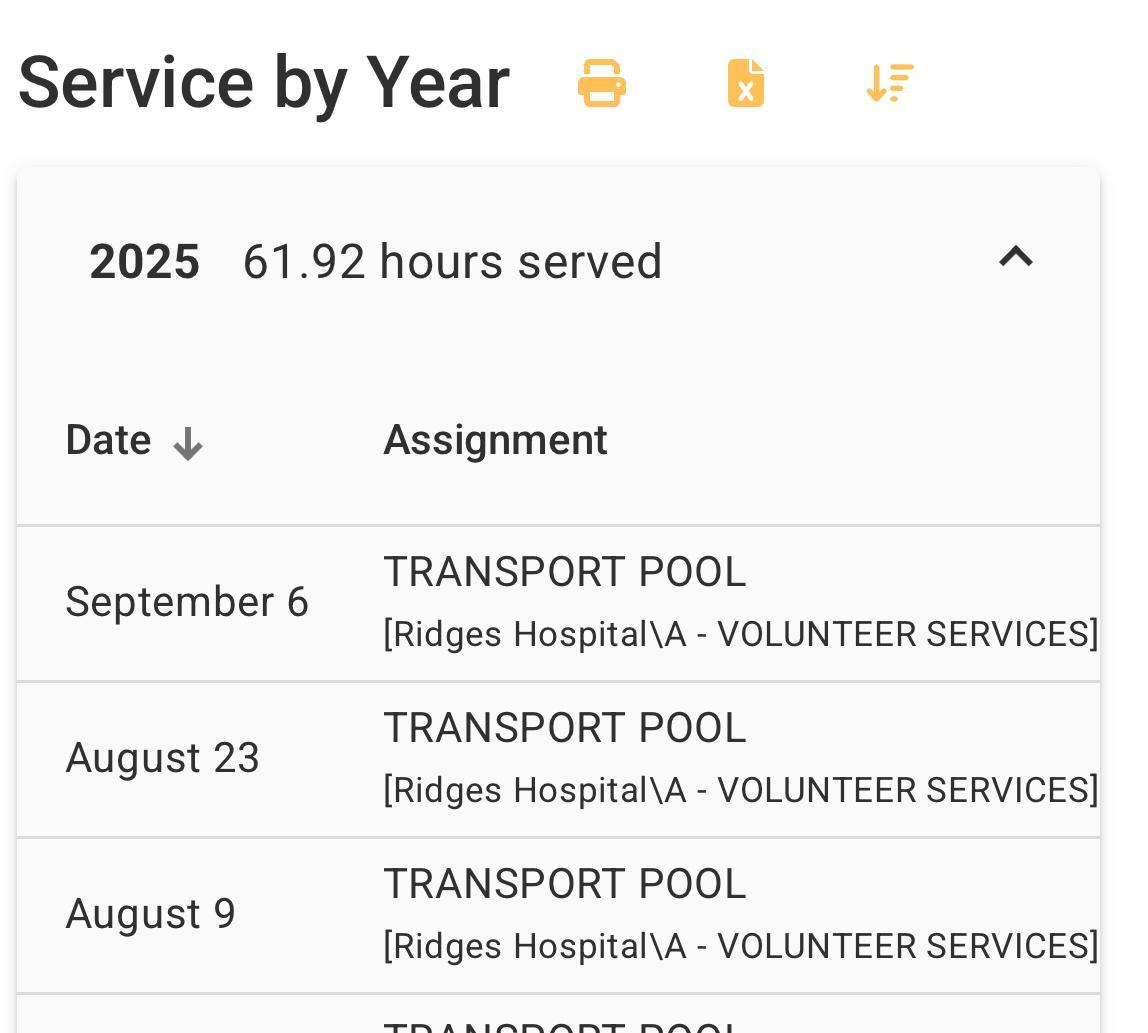The width and height of the screenshot is (1148, 1033).
Task: Collapse the 2025 hours served section
Action: point(1016,257)
